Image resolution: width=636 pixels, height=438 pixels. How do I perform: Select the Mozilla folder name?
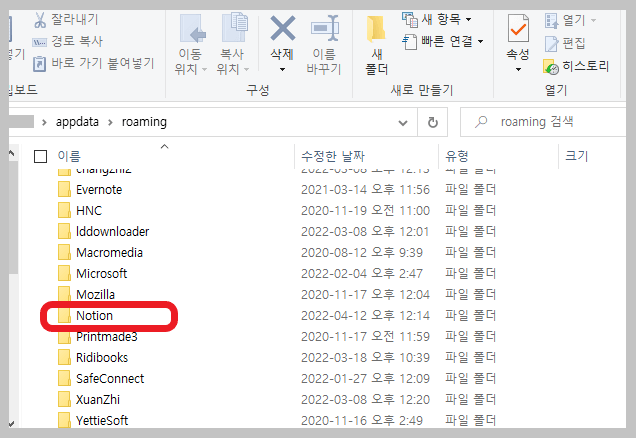[96, 294]
